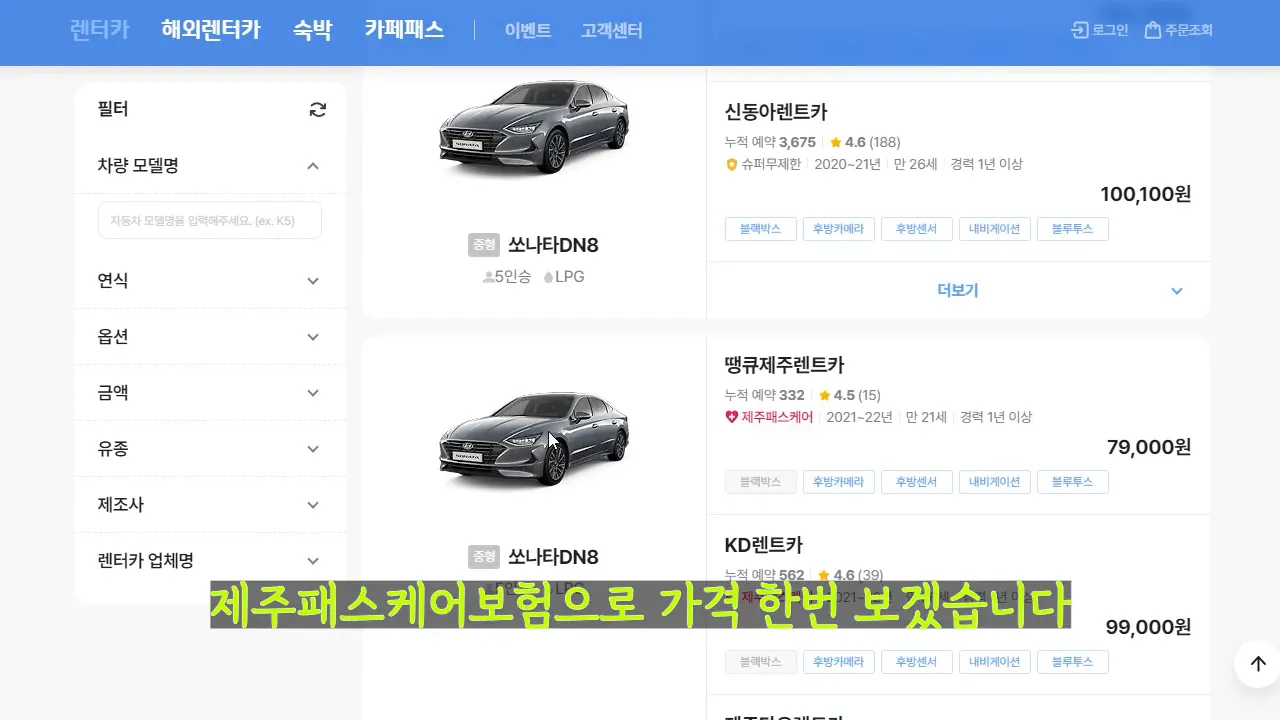
Task: Click the upper 쏘나타DN8 model name
Action: (553, 245)
